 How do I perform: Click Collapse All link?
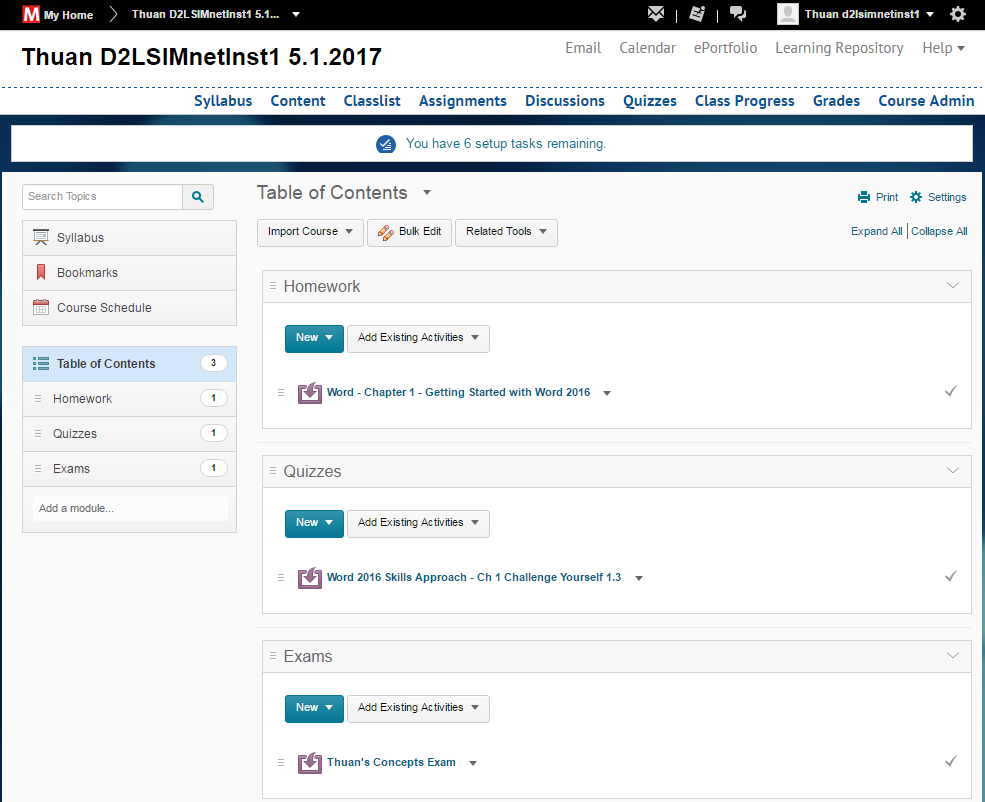(x=939, y=231)
